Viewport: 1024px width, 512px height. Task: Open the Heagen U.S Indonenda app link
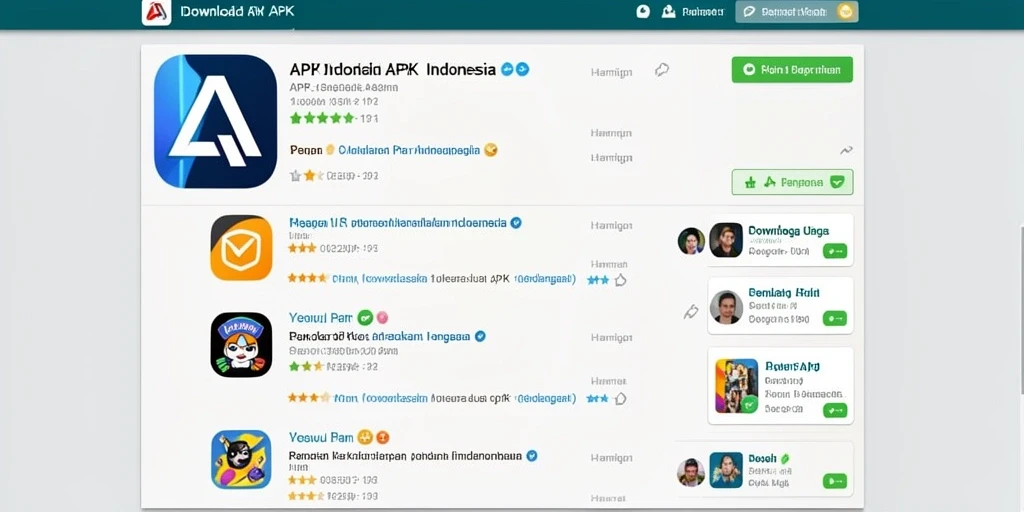[398, 223]
